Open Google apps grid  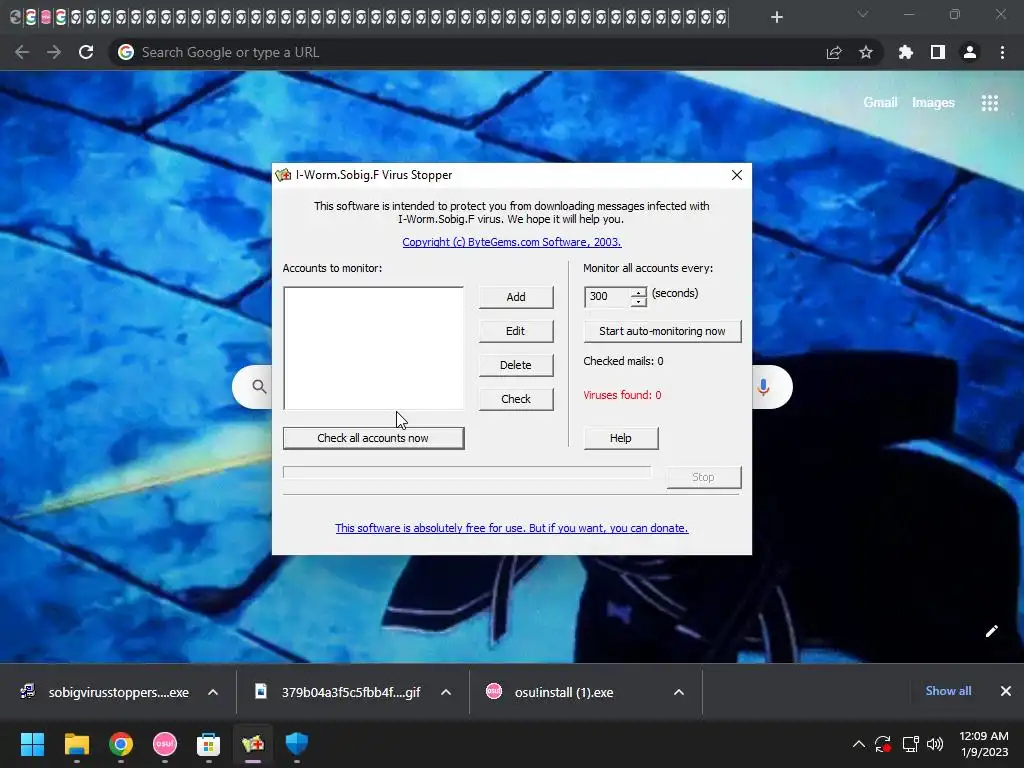tap(990, 103)
